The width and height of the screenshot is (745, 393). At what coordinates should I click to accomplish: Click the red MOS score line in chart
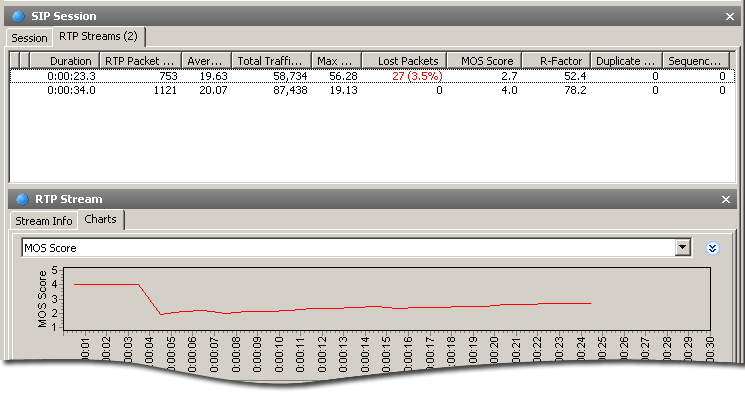pos(333,308)
